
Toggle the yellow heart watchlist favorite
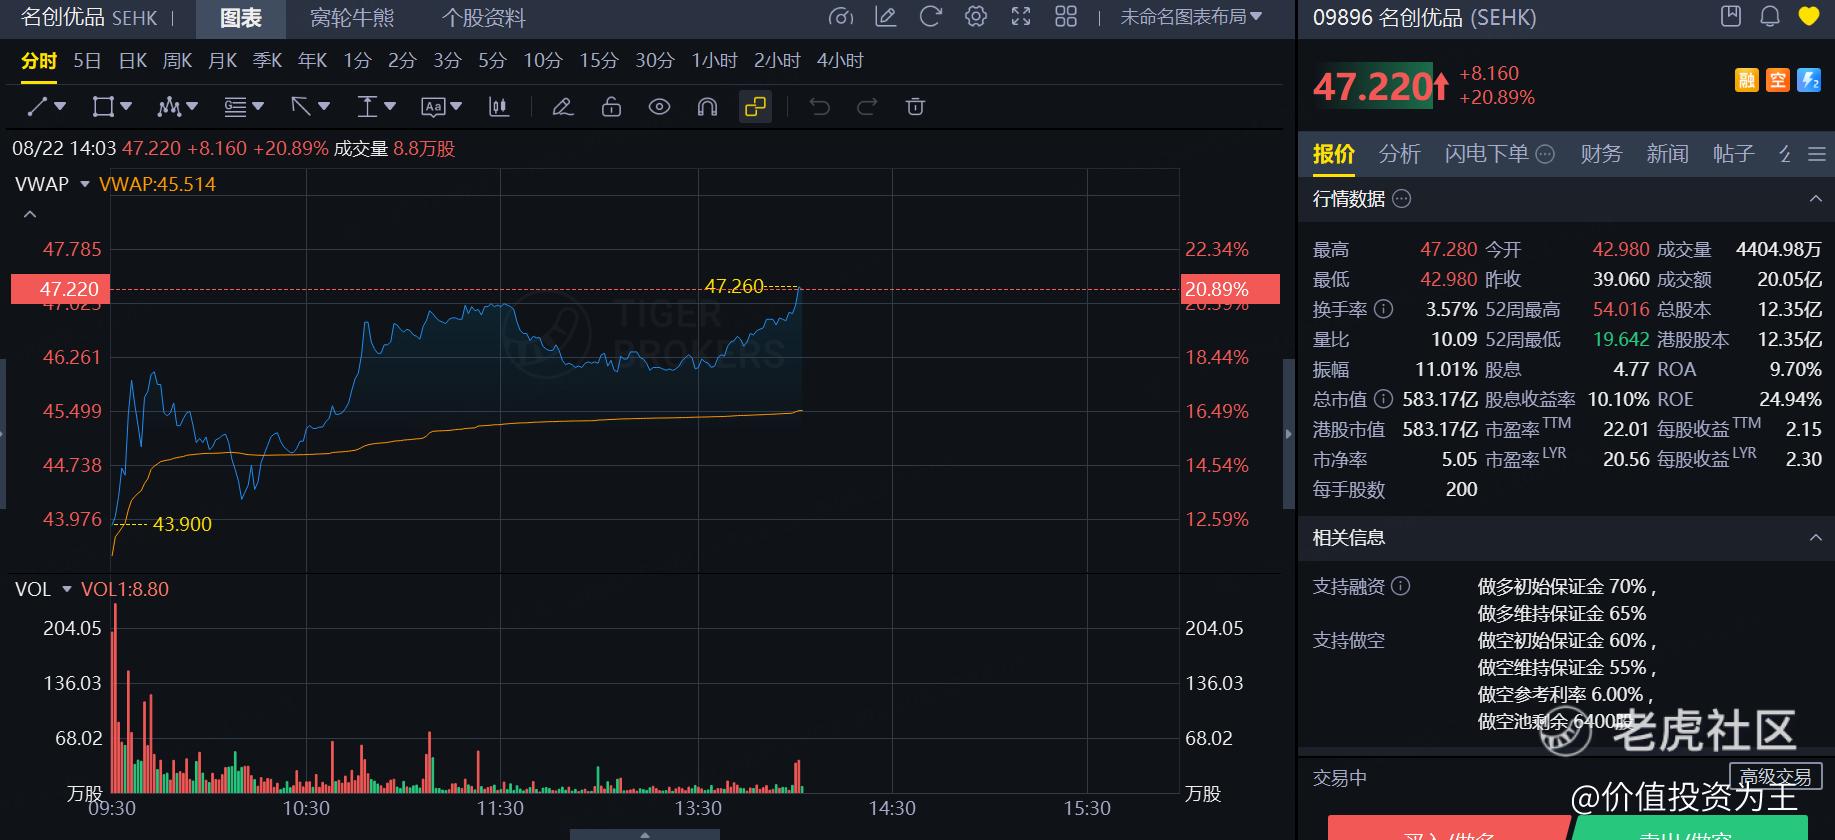pos(1808,16)
